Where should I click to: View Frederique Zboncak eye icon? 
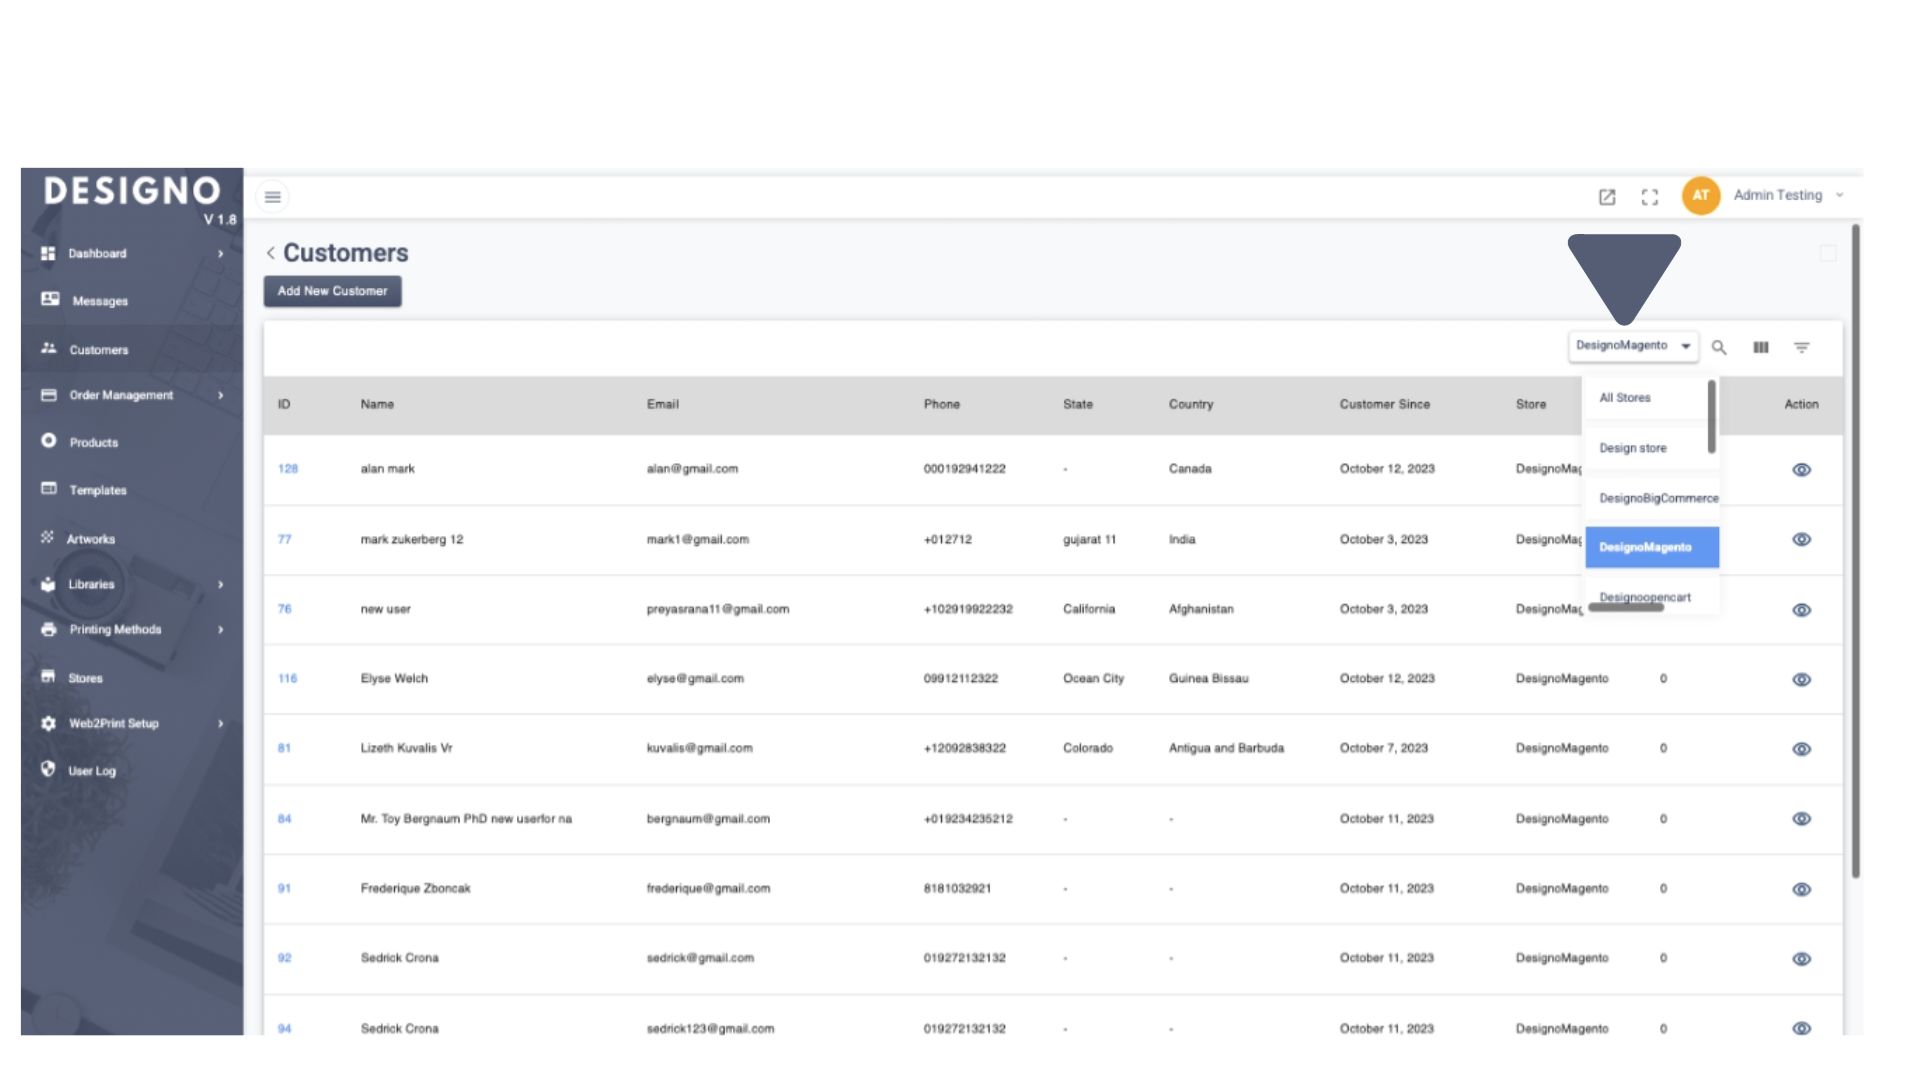pos(1801,889)
